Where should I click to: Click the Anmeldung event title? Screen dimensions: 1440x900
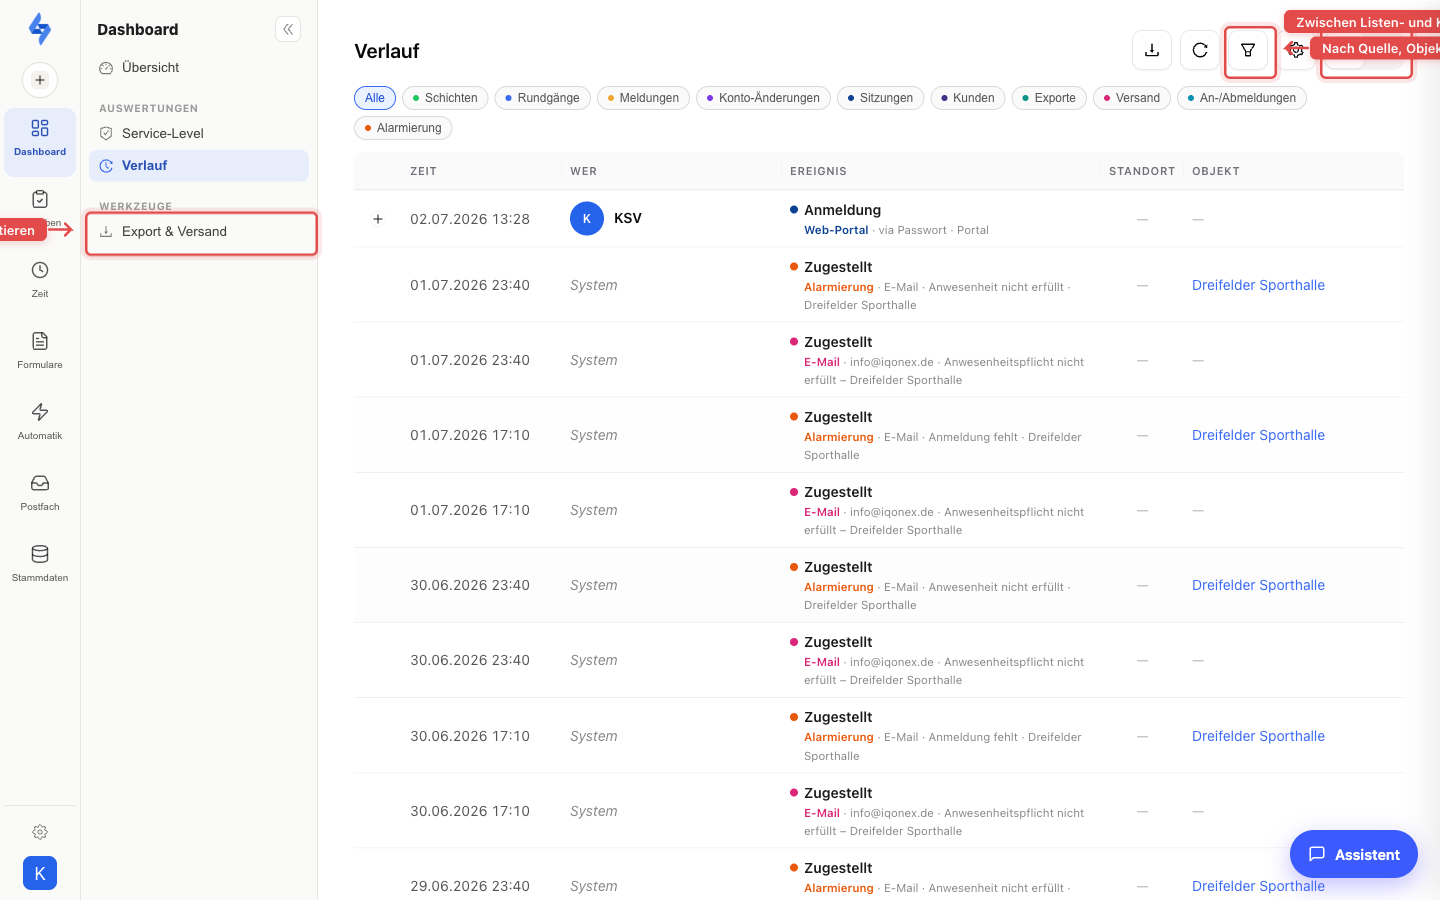click(x=842, y=210)
